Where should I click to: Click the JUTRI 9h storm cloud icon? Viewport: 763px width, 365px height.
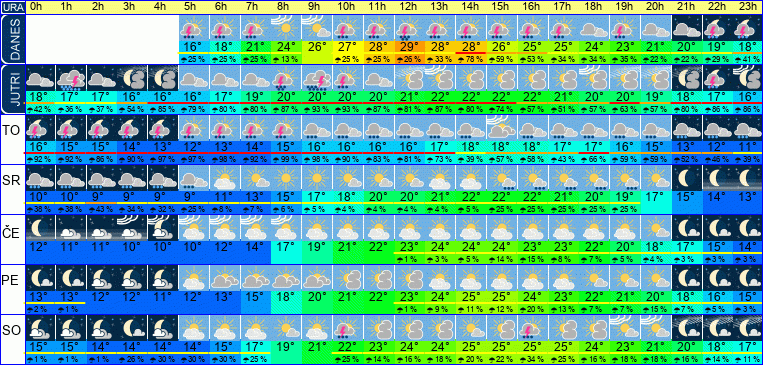316,77
